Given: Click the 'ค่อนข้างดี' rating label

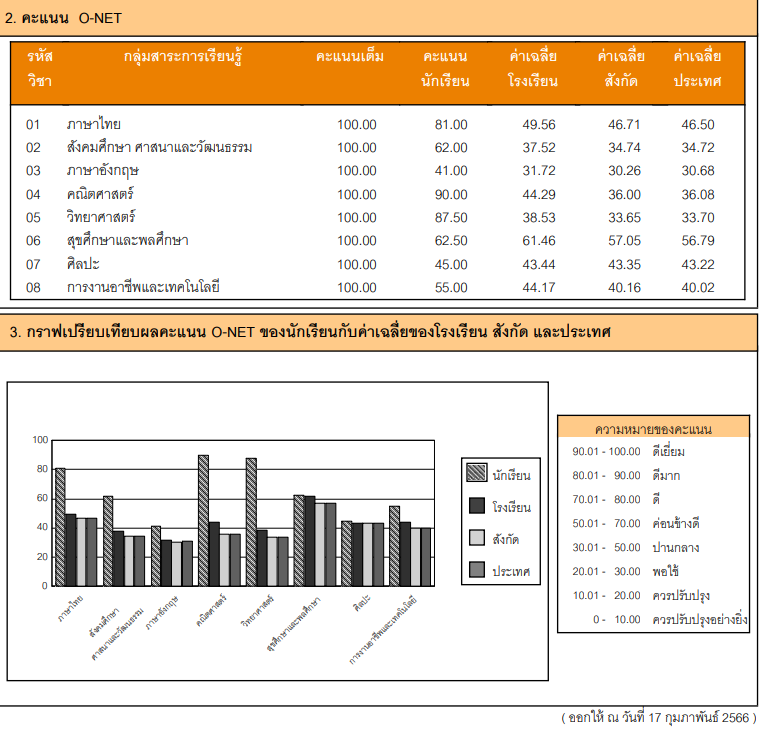Looking at the screenshot, I should 676,523.
